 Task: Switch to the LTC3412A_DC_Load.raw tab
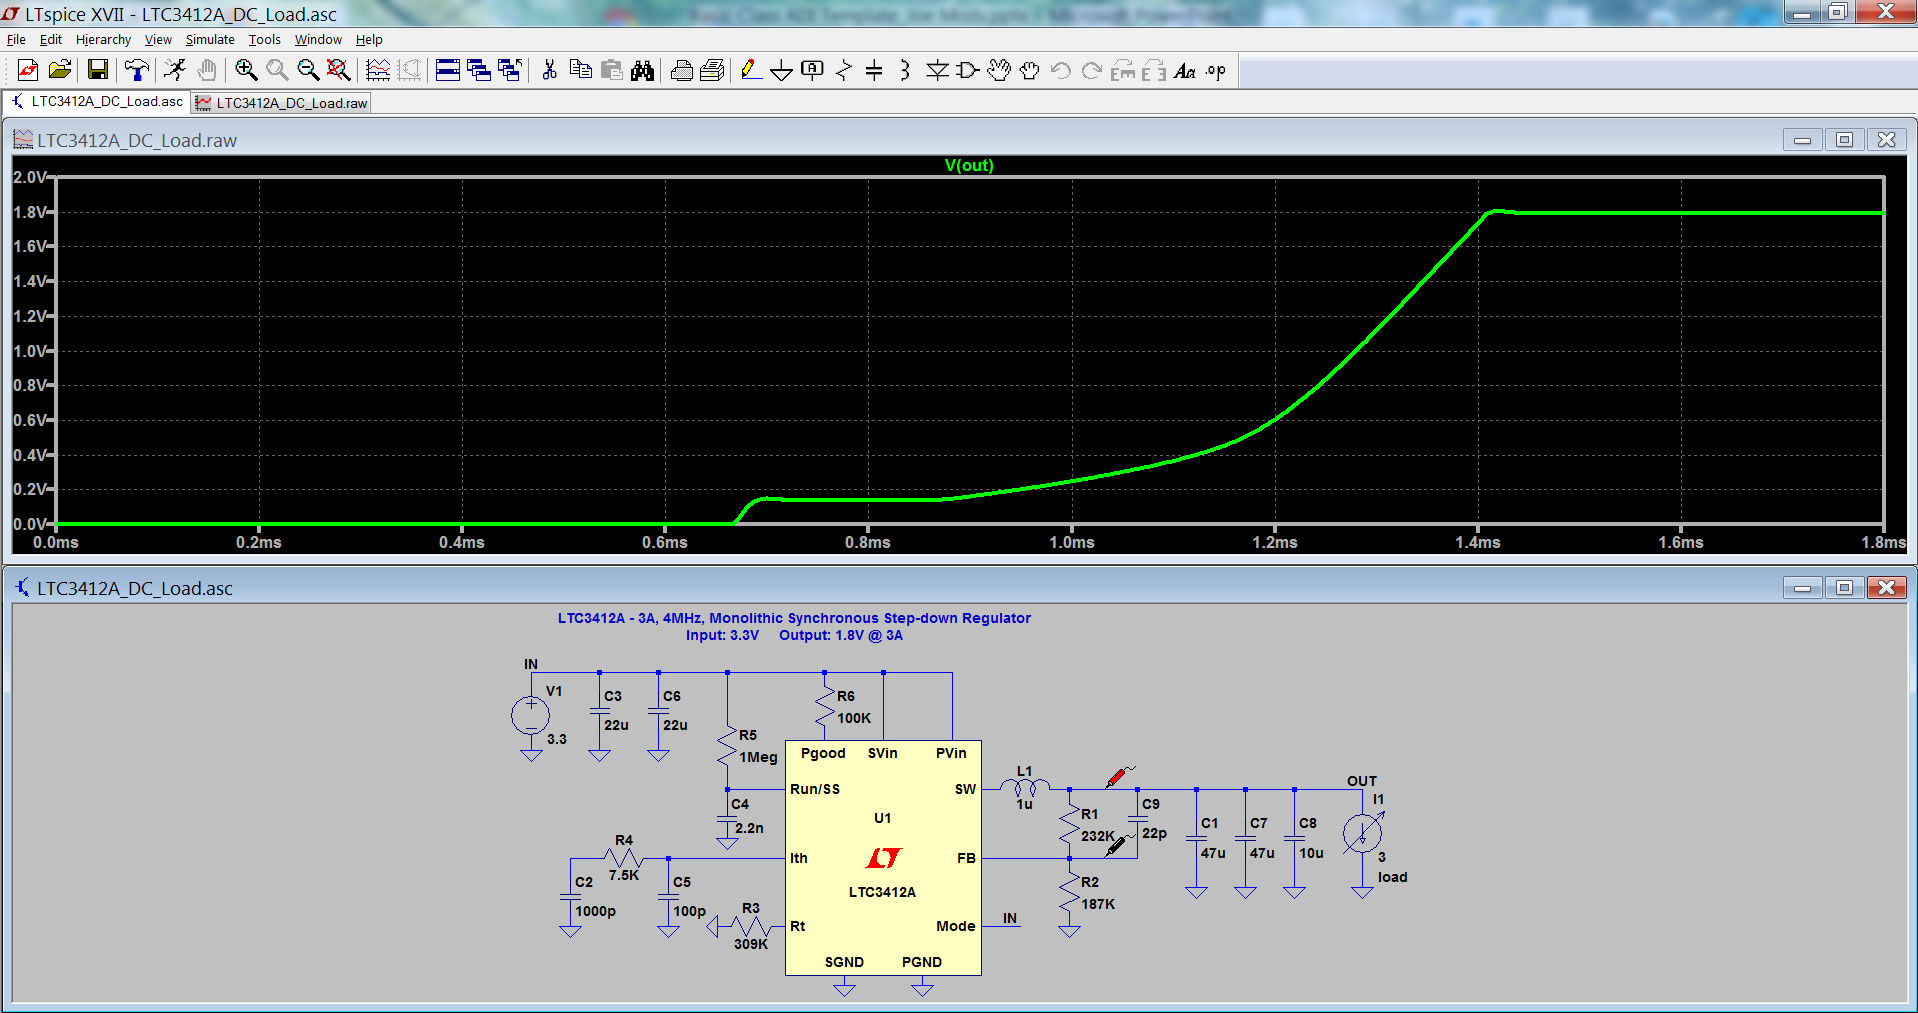click(280, 102)
